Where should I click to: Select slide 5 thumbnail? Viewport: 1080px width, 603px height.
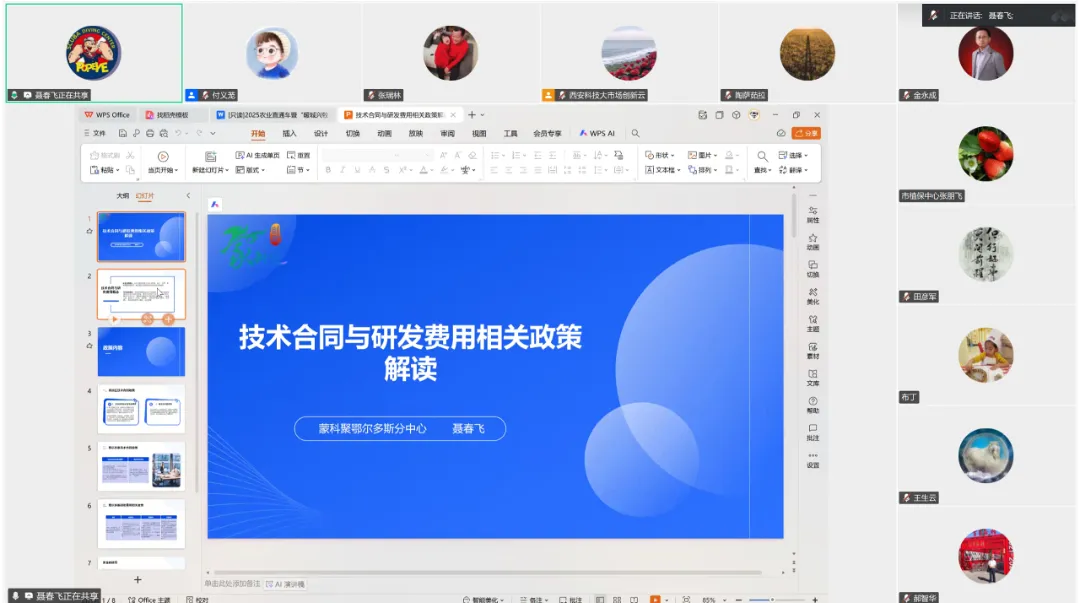141,467
